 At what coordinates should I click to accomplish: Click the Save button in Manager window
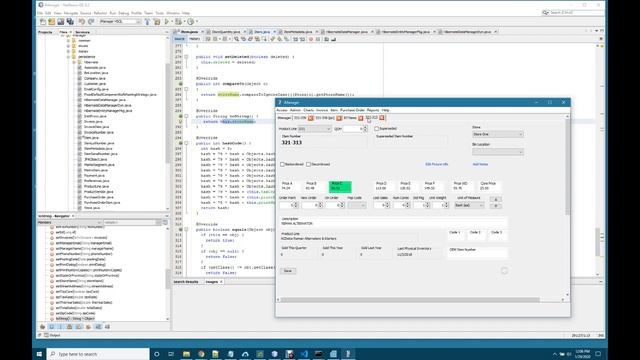pyautogui.click(x=288, y=271)
